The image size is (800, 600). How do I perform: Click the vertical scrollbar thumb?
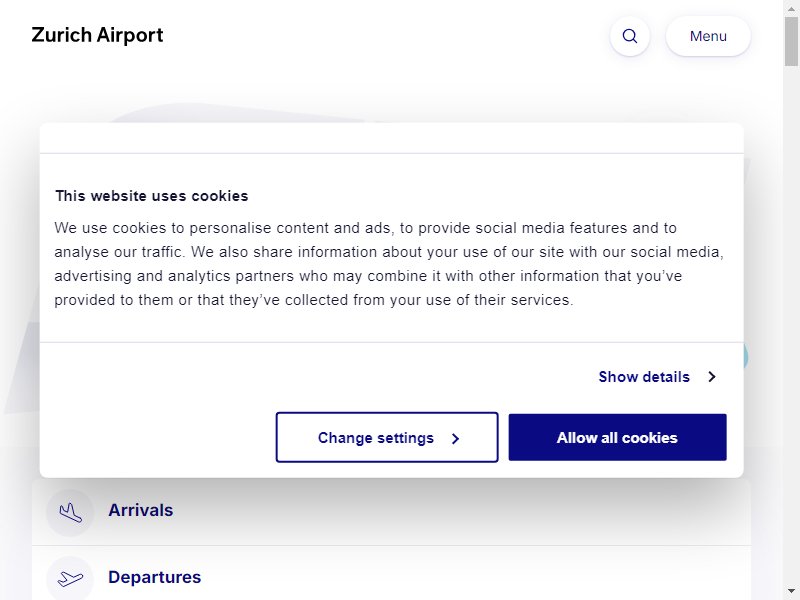791,41
